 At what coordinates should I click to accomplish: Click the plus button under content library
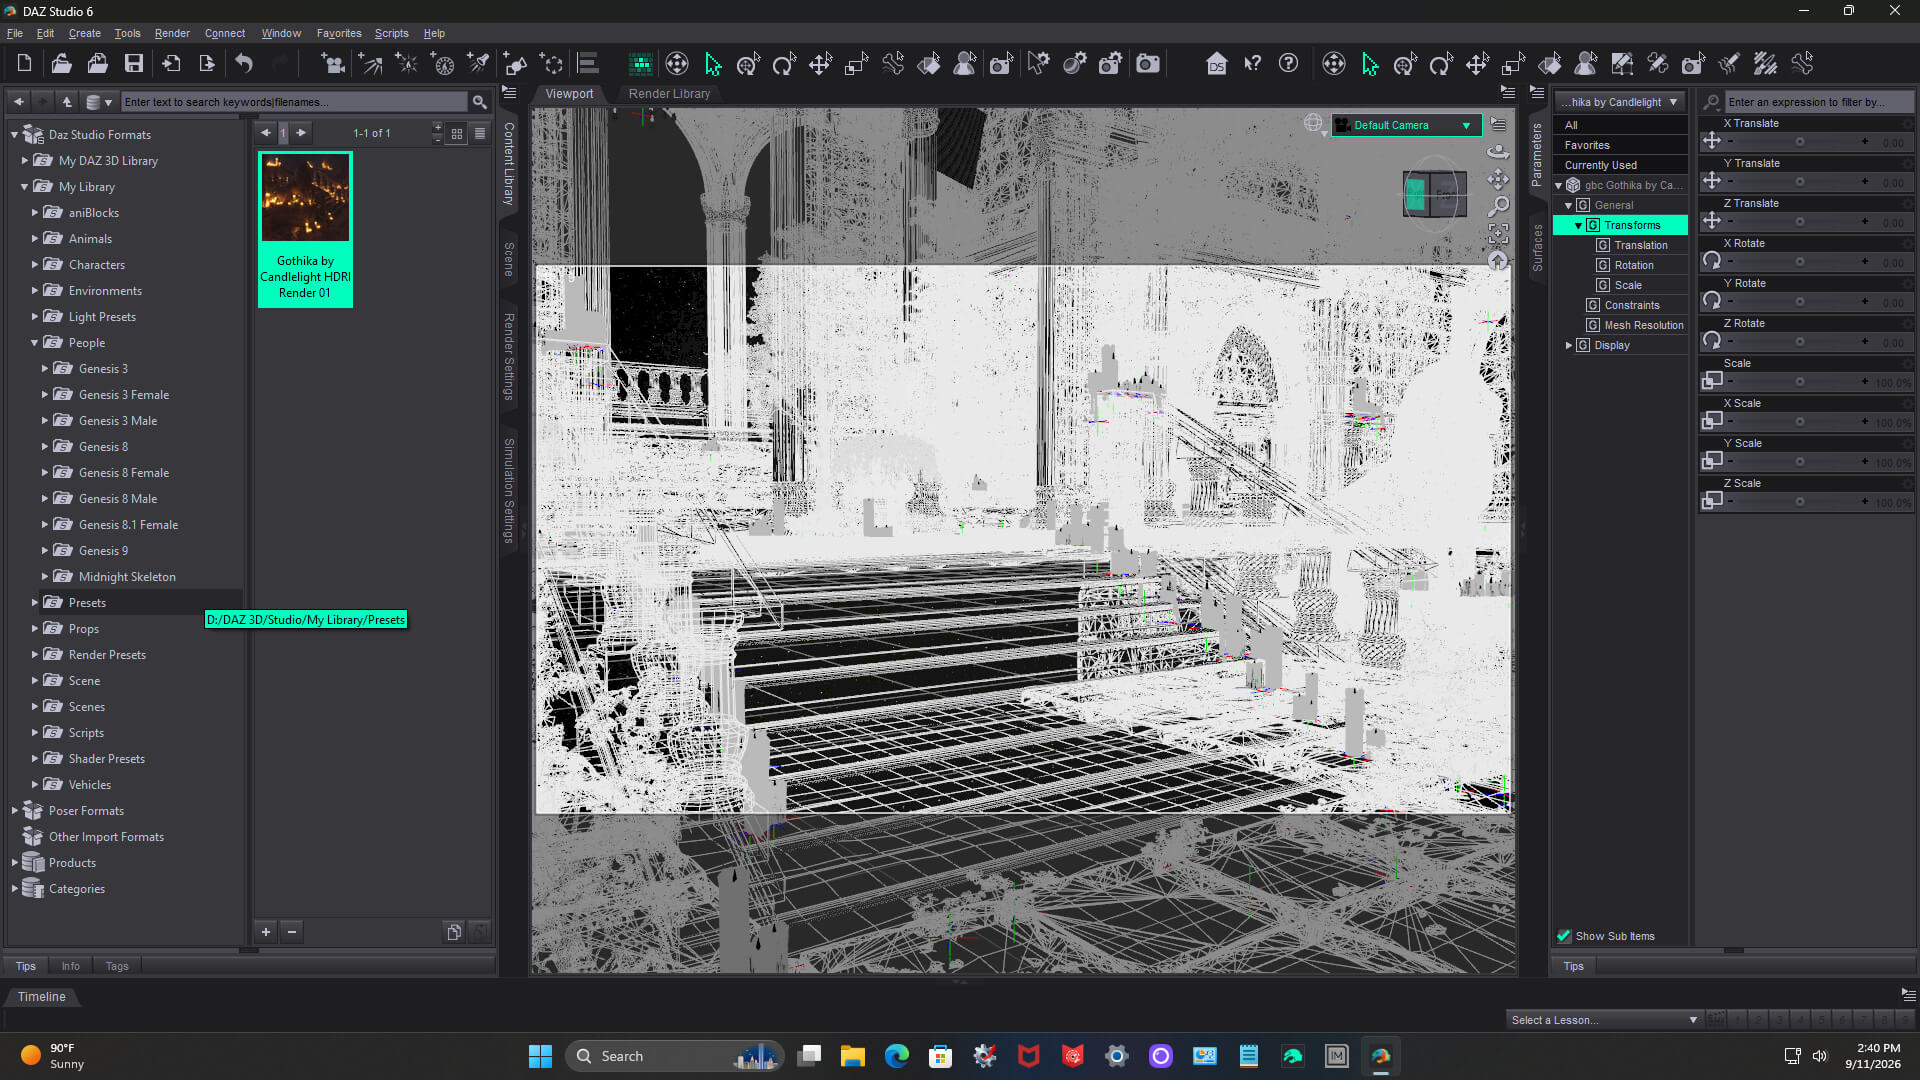[x=266, y=932]
